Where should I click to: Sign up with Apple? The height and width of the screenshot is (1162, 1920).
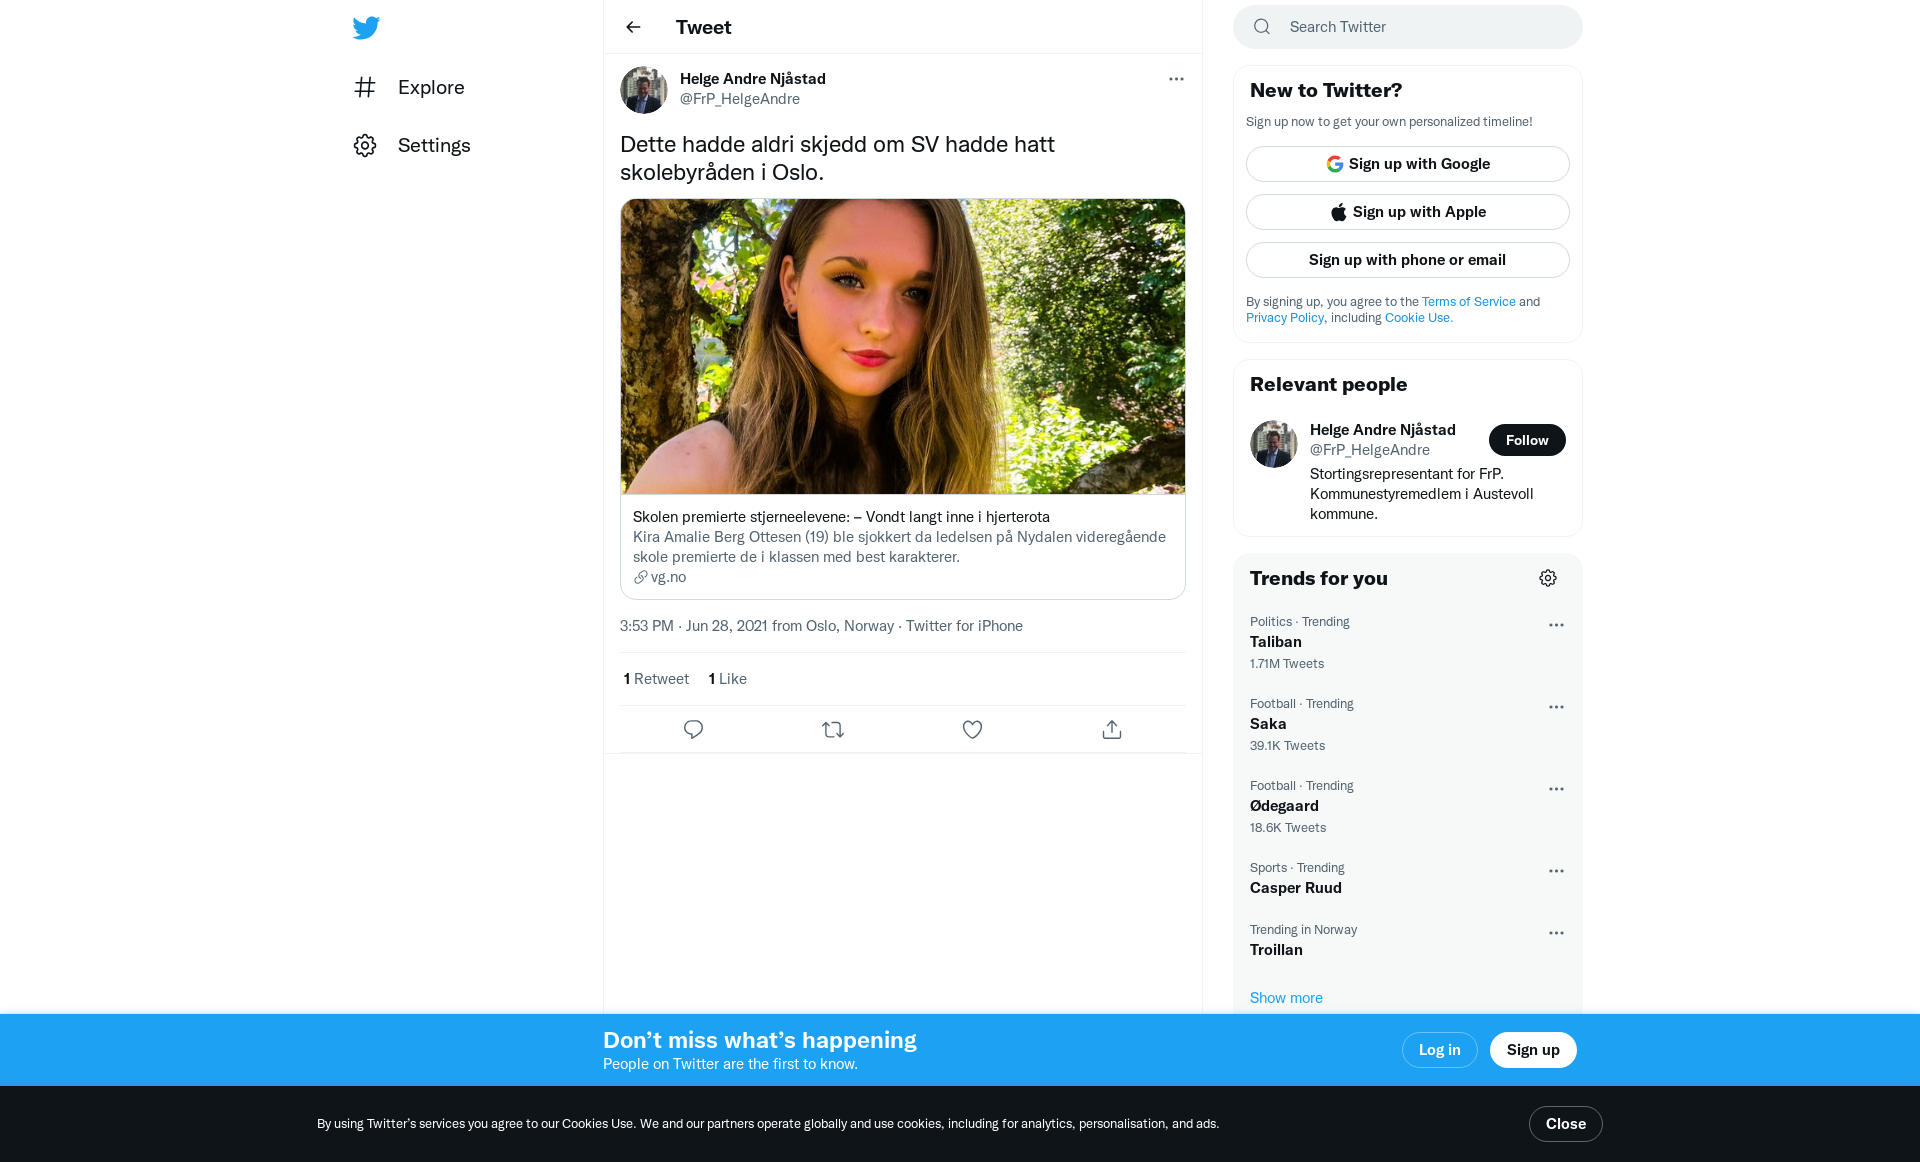[1408, 212]
